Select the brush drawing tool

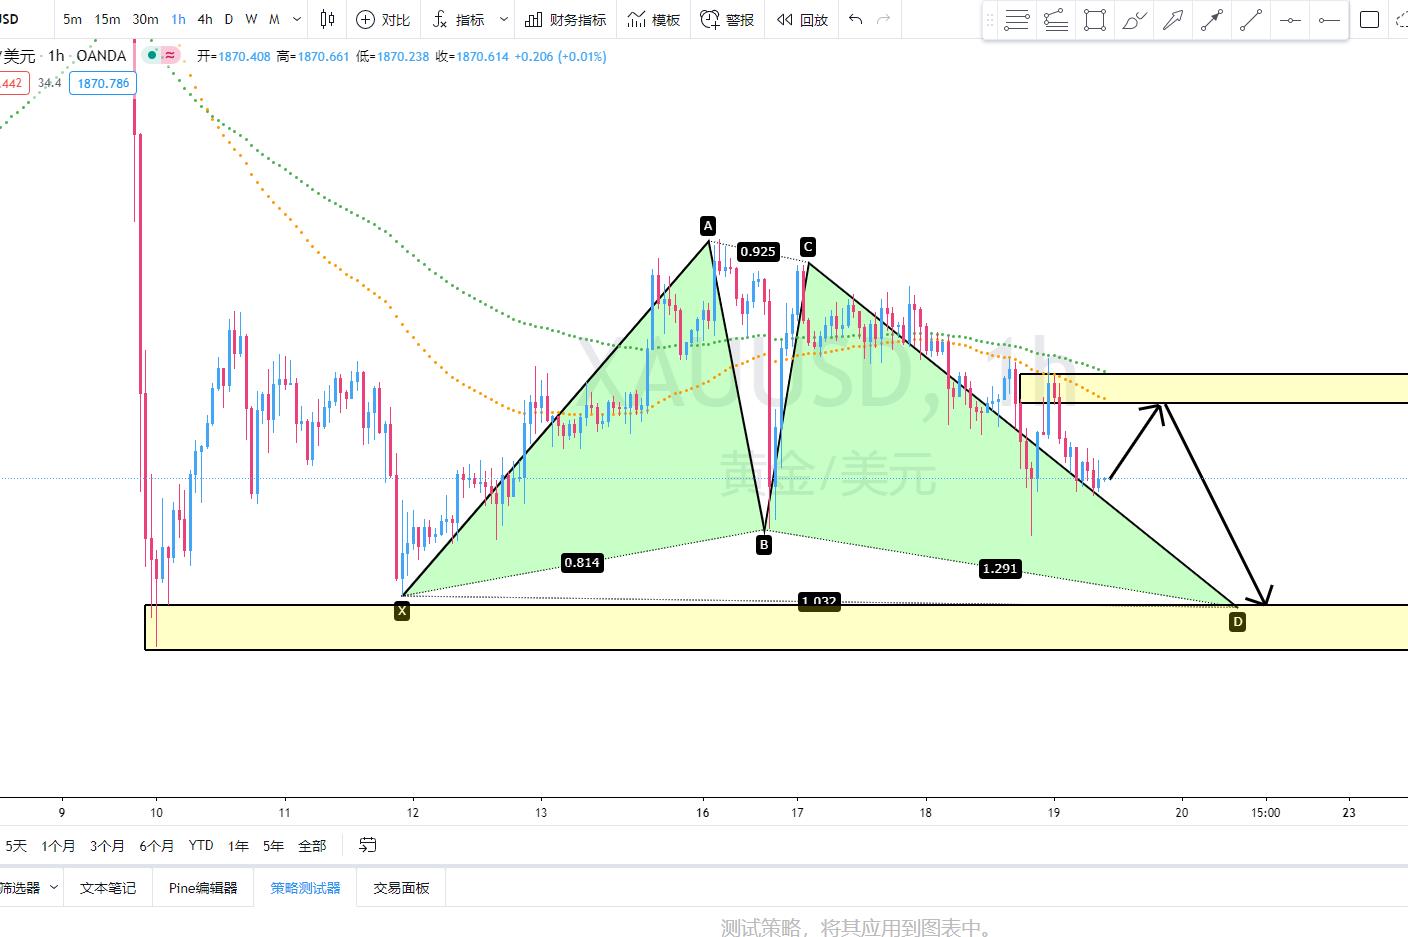(x=1134, y=20)
